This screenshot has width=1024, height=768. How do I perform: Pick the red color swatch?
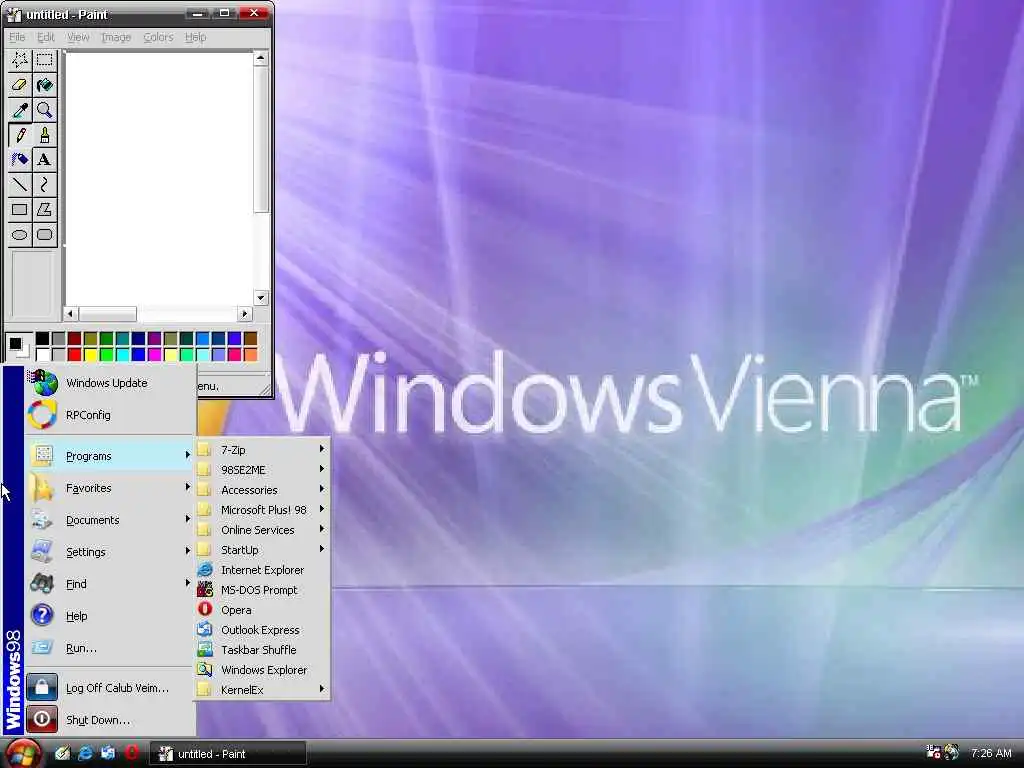[x=74, y=355]
